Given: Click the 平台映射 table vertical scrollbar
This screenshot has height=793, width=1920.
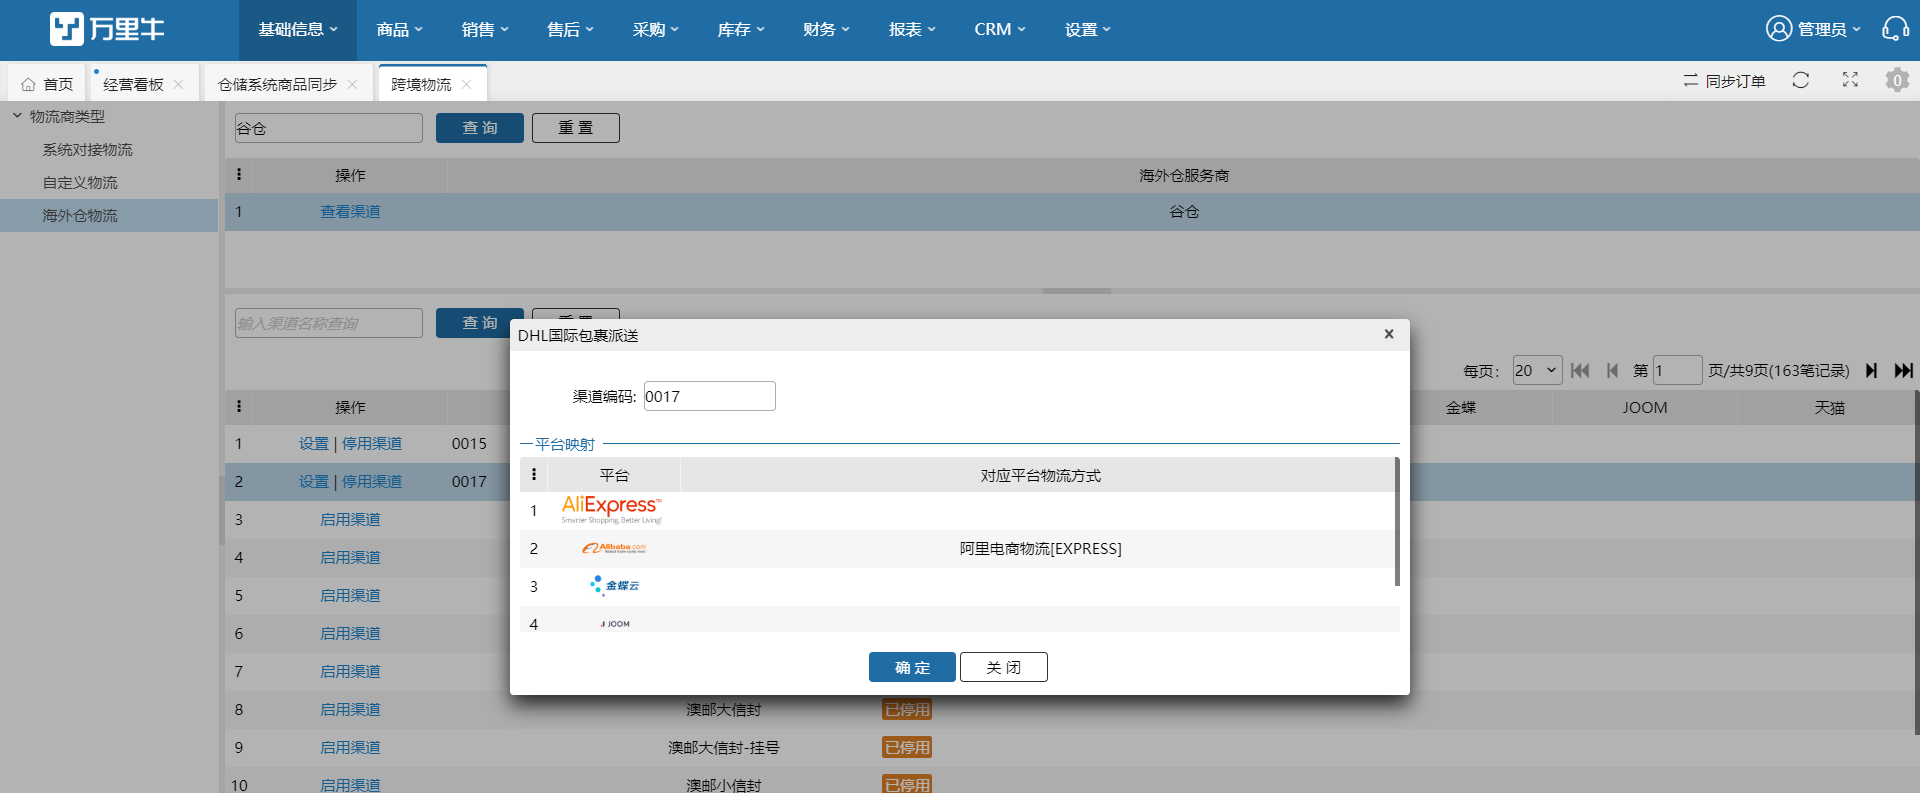Looking at the screenshot, I should point(1397,522).
